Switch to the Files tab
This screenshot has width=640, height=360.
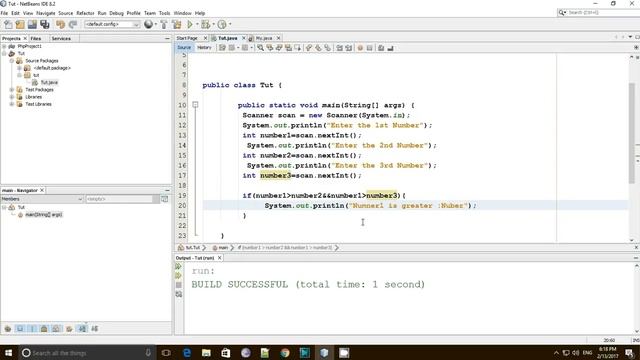[36, 38]
